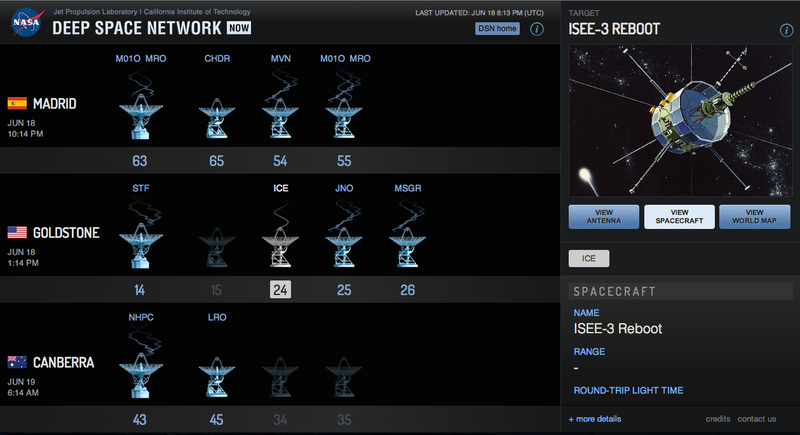
Task: Click the Spain flag next to Madrid
Action: (17, 103)
